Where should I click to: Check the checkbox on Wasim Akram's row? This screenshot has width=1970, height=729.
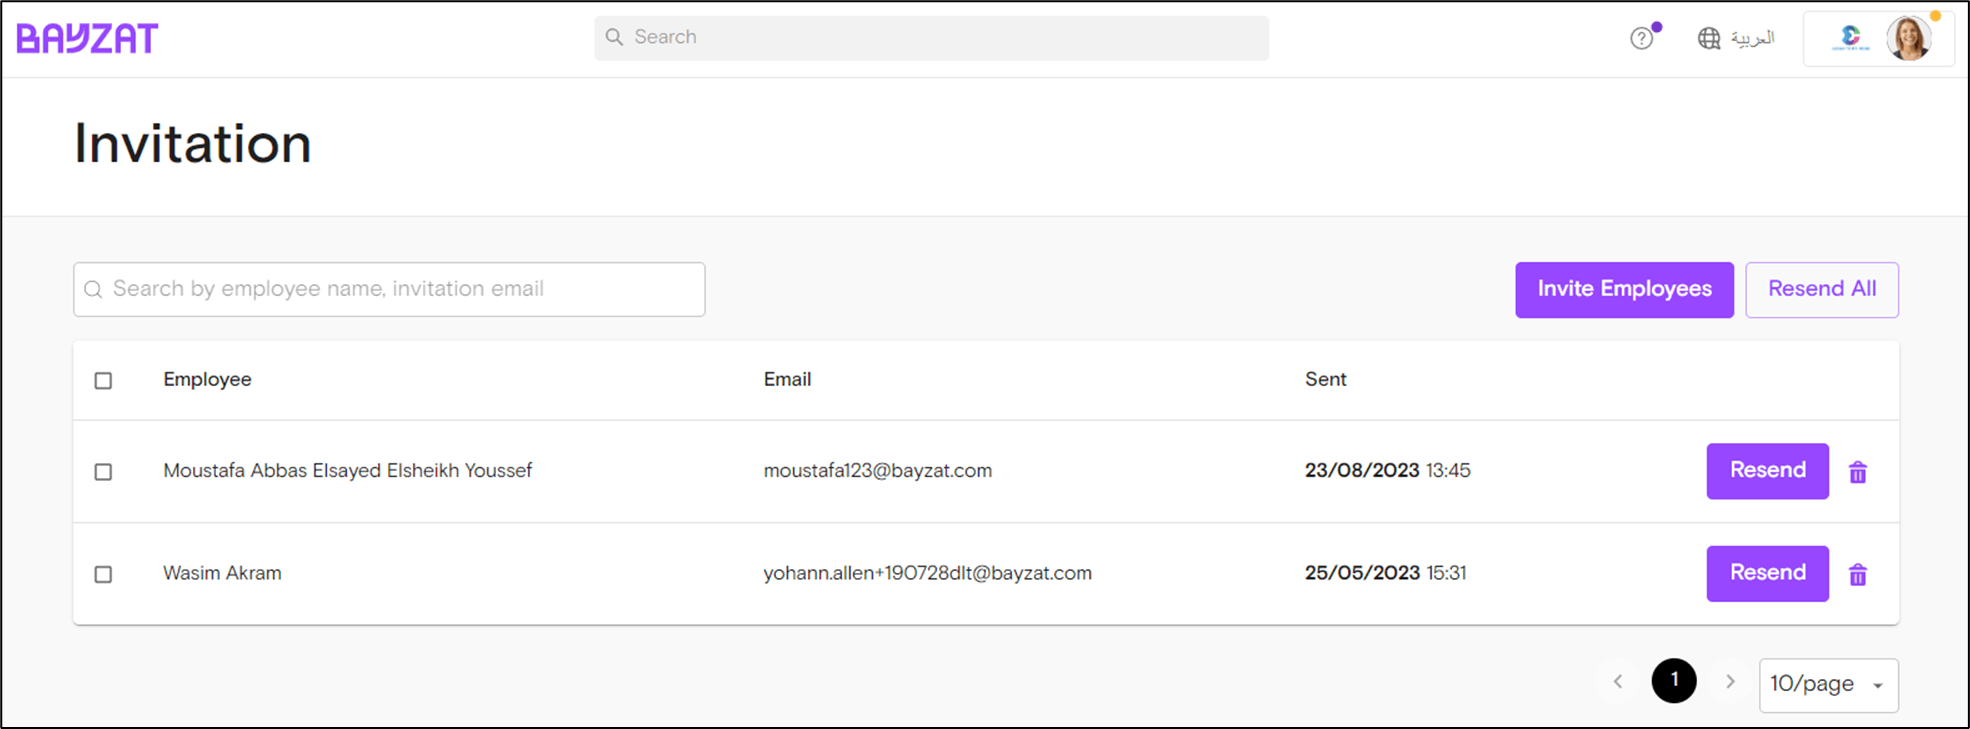(103, 574)
